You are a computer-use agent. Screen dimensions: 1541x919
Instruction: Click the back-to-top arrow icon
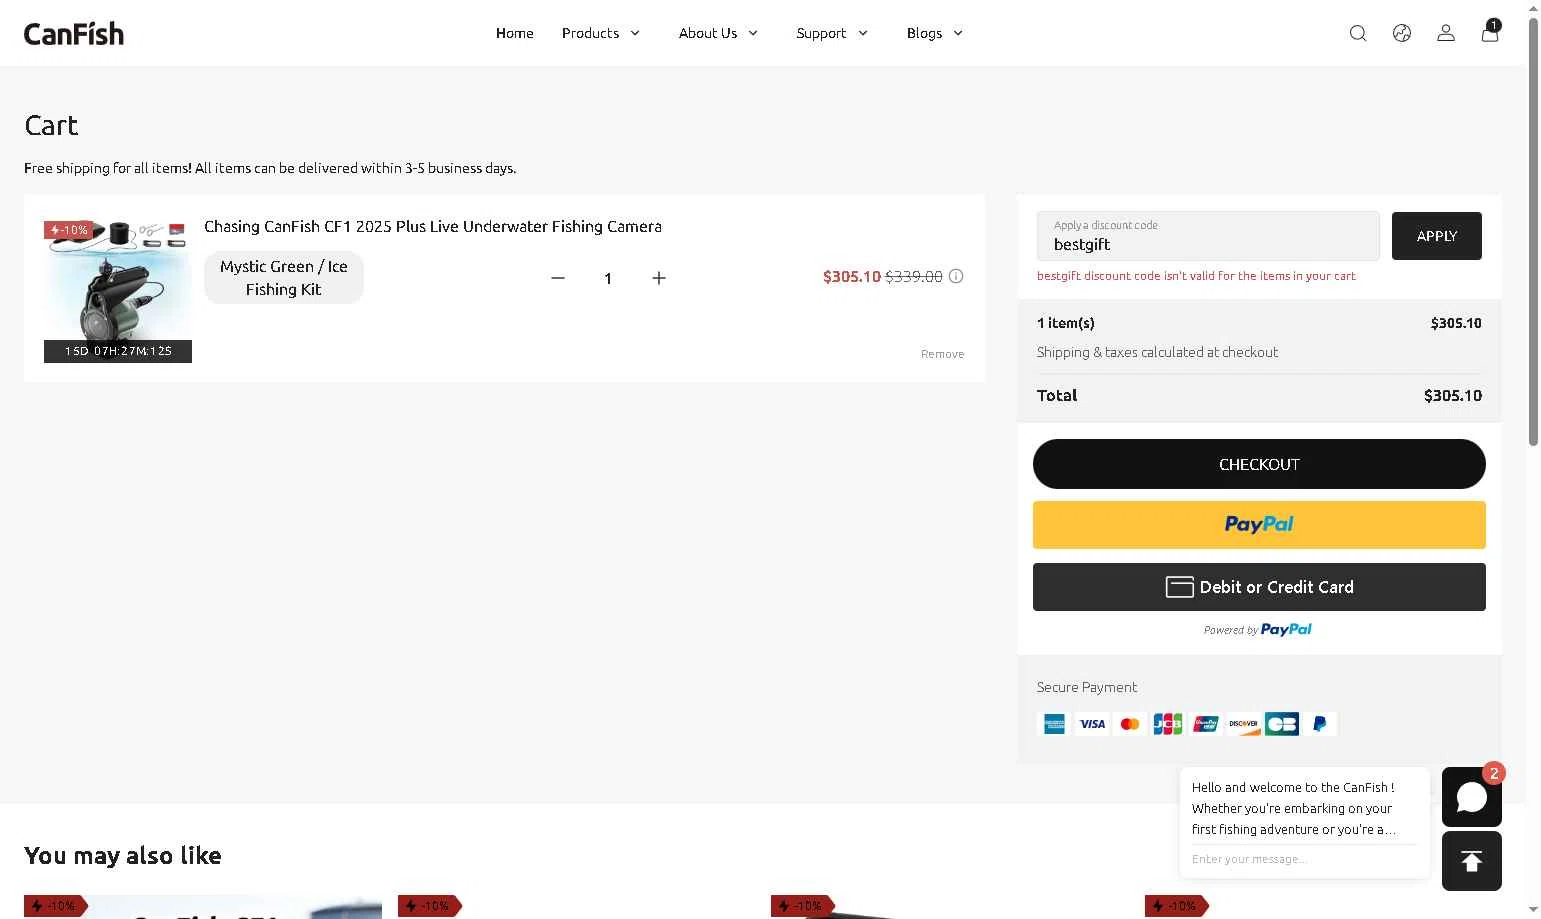pyautogui.click(x=1472, y=861)
